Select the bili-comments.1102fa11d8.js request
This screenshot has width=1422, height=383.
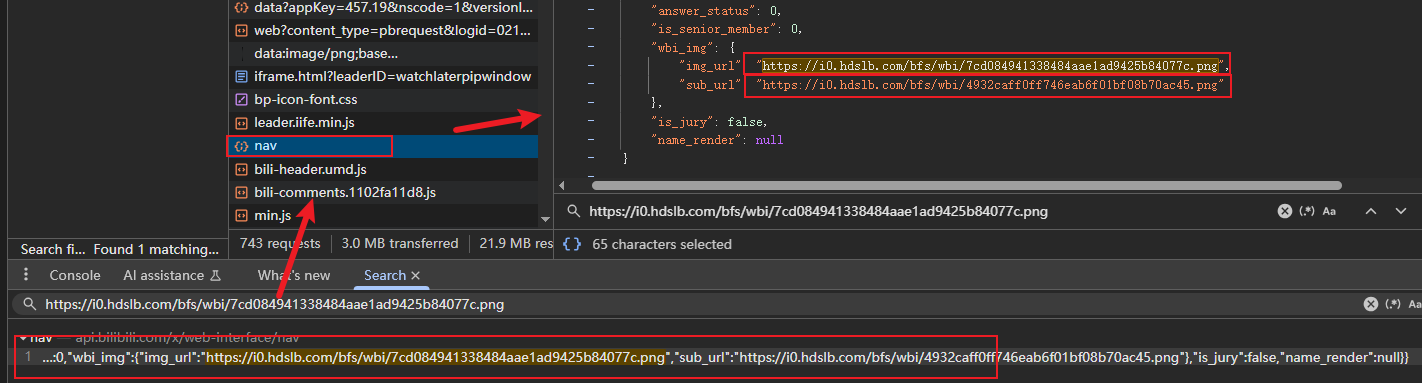click(x=383, y=192)
